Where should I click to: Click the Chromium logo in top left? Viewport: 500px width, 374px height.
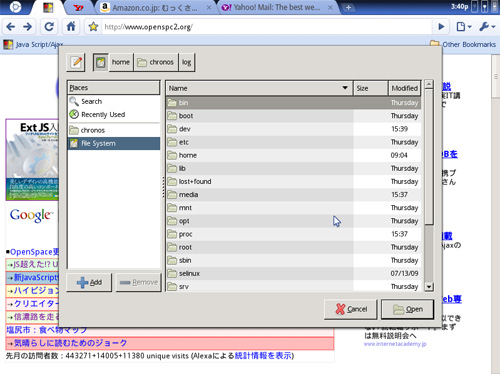pyautogui.click(x=15, y=7)
